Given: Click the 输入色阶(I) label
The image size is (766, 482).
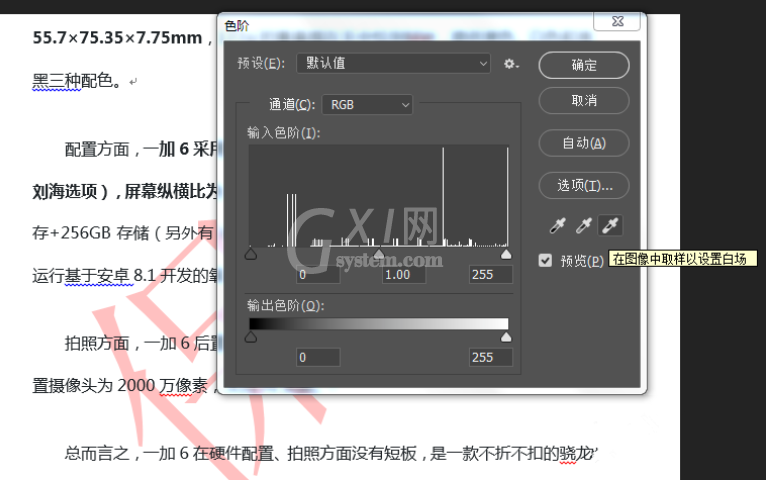Looking at the screenshot, I should coord(283,132).
